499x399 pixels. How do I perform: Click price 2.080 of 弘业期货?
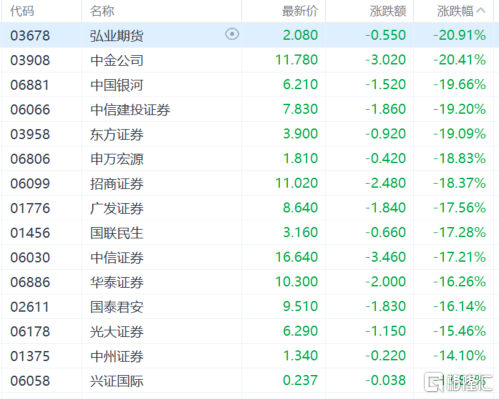pos(300,35)
